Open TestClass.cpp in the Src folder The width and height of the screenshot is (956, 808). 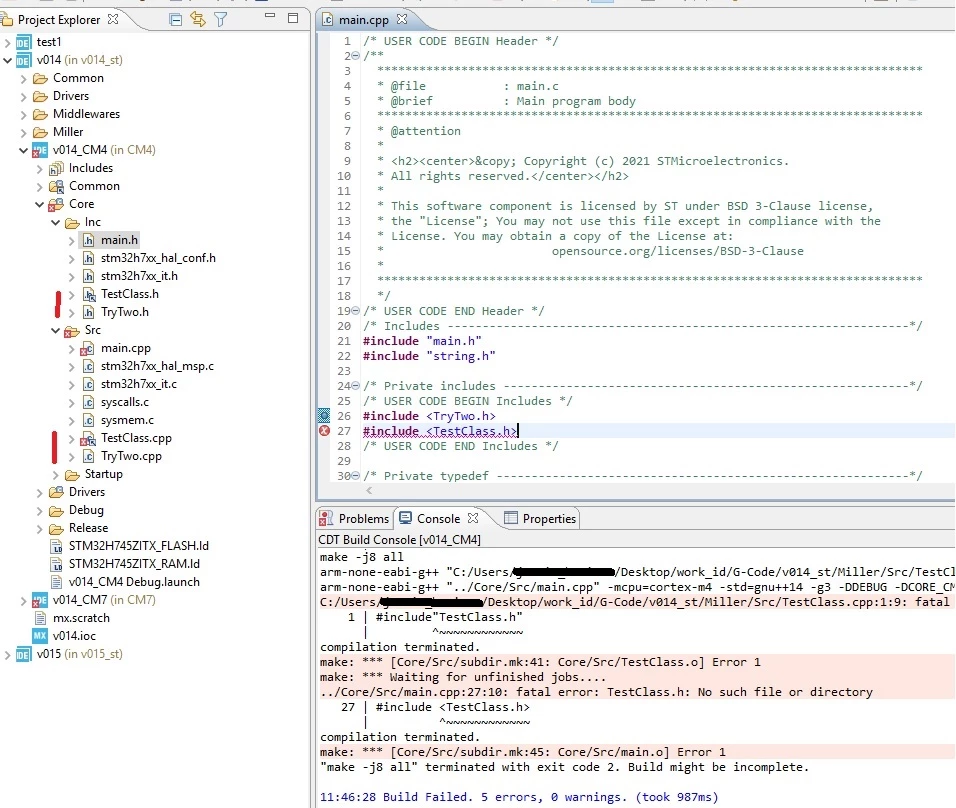[x=136, y=438]
